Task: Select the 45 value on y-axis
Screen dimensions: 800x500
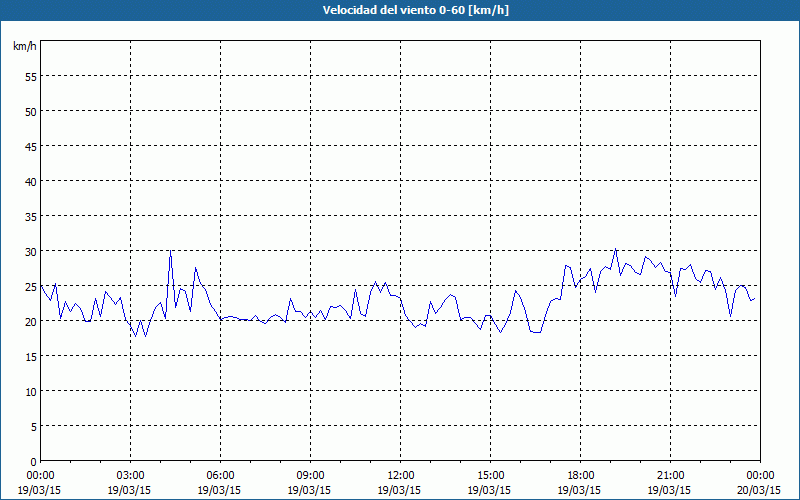Action: (31, 146)
